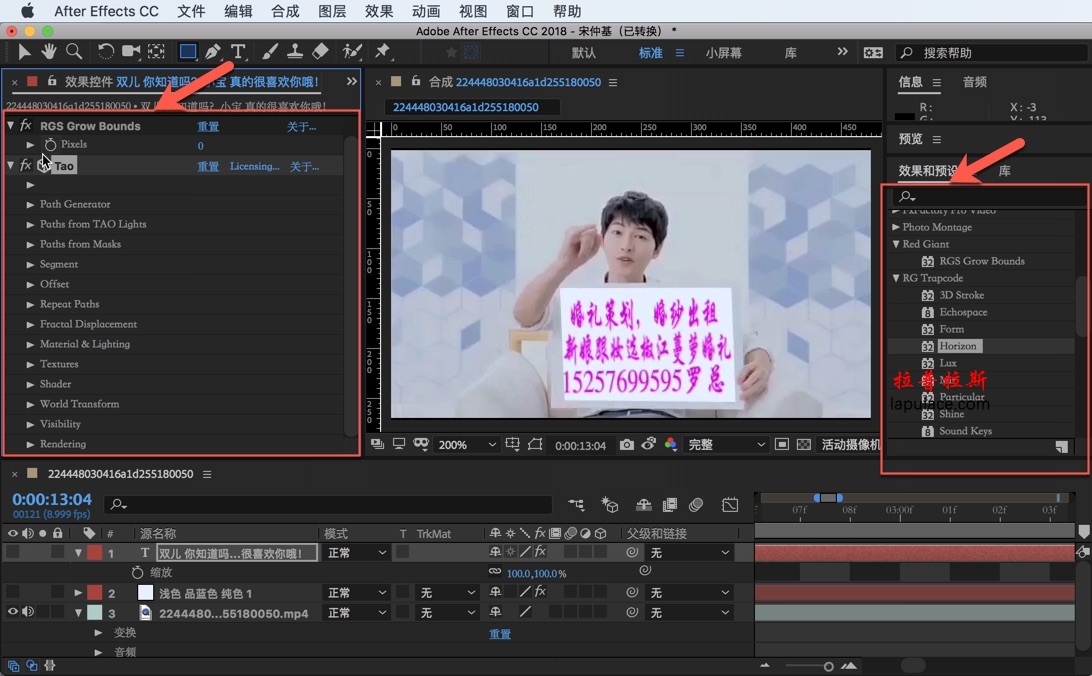
Task: Switch to the 音频 panel tab
Action: click(x=974, y=82)
